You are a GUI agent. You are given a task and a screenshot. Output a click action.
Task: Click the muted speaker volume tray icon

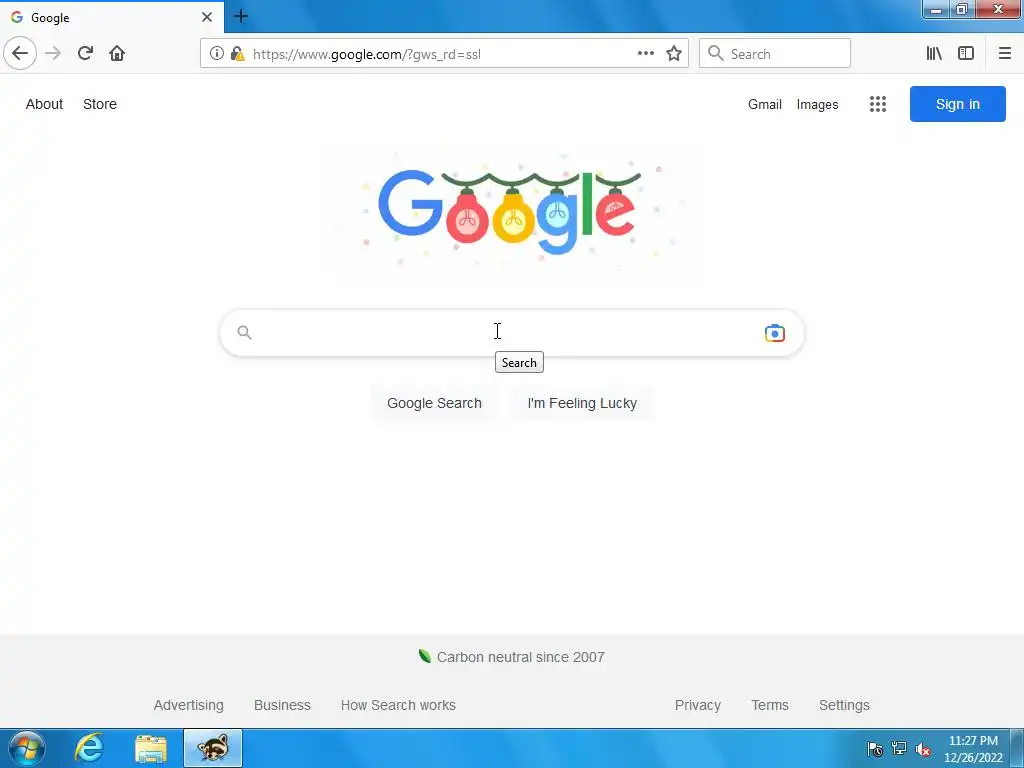click(x=923, y=749)
